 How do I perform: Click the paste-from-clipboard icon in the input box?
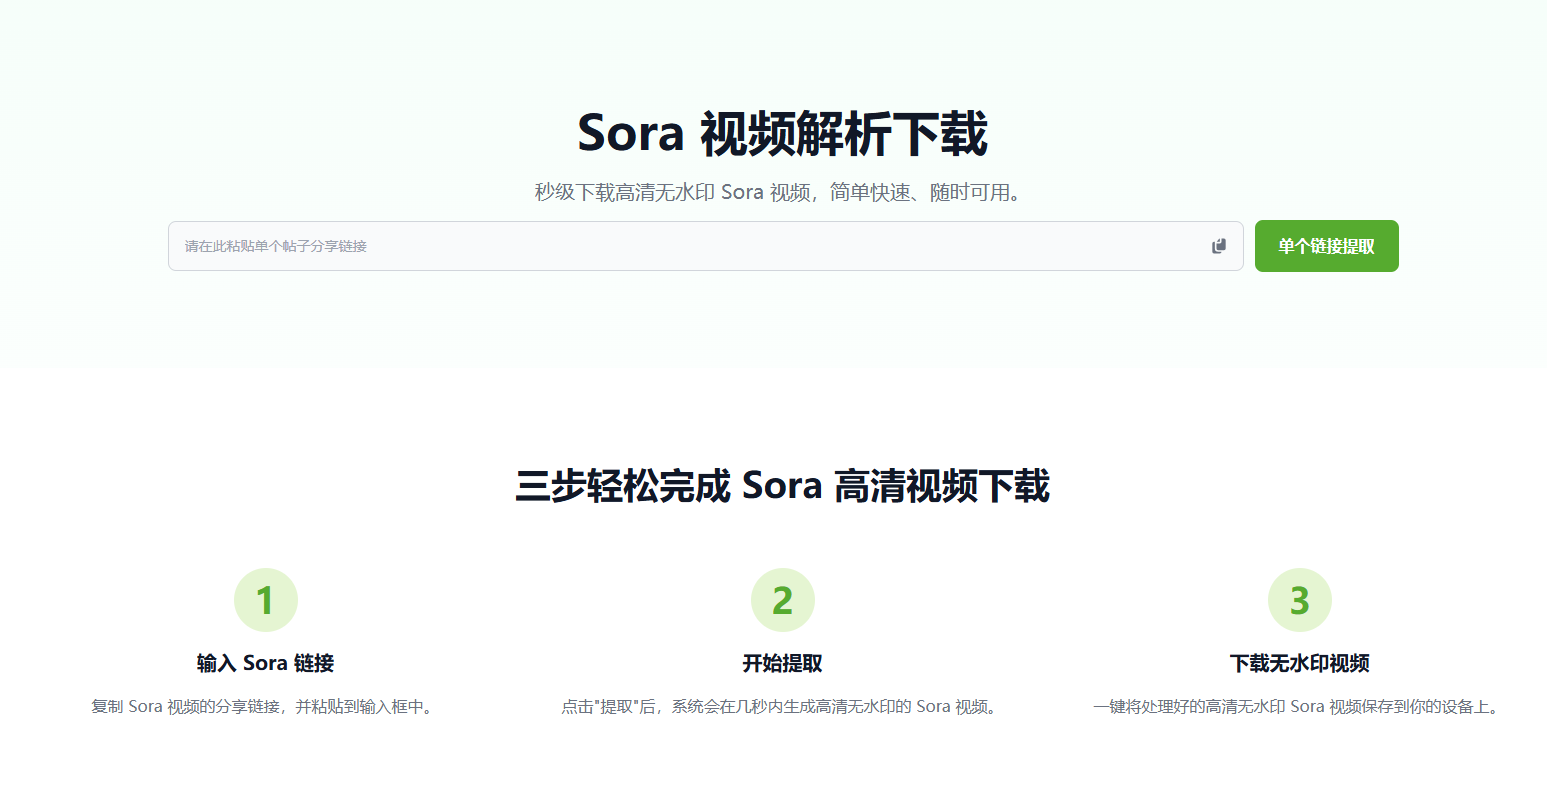click(1218, 245)
